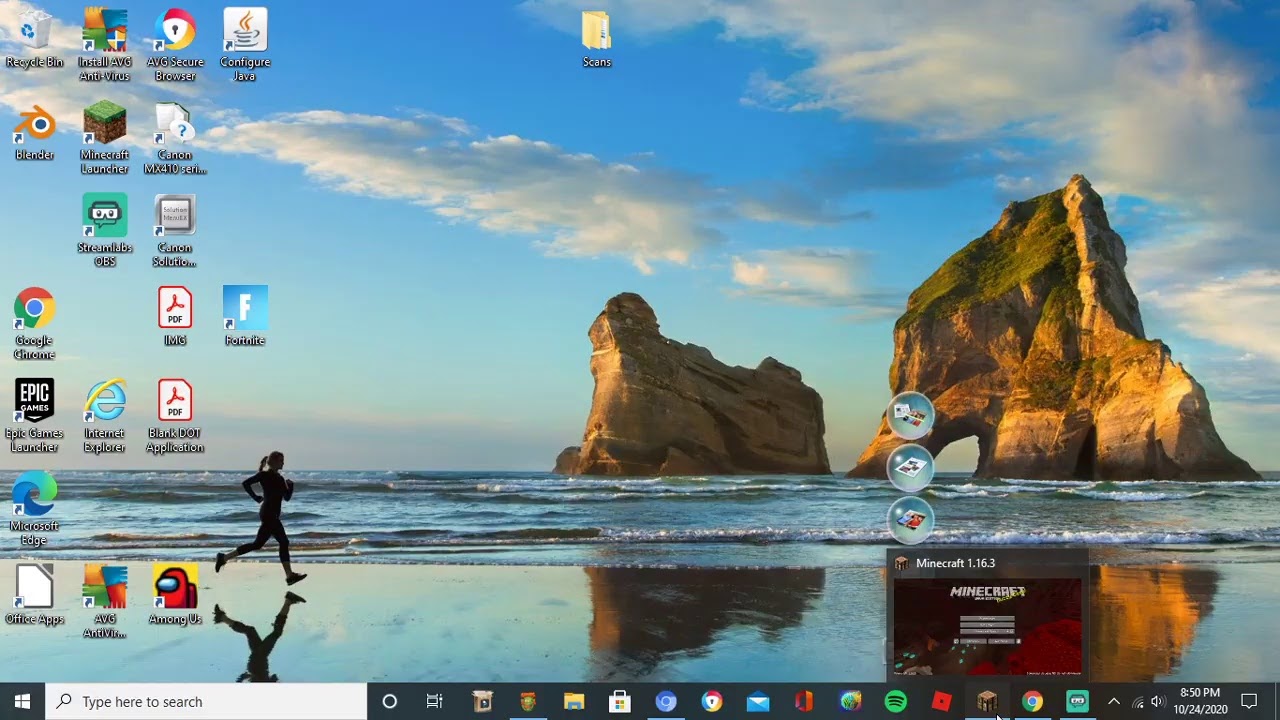Open Streamlabs OBS taskbar icon
This screenshot has height=720, width=1280.
[1077, 702]
